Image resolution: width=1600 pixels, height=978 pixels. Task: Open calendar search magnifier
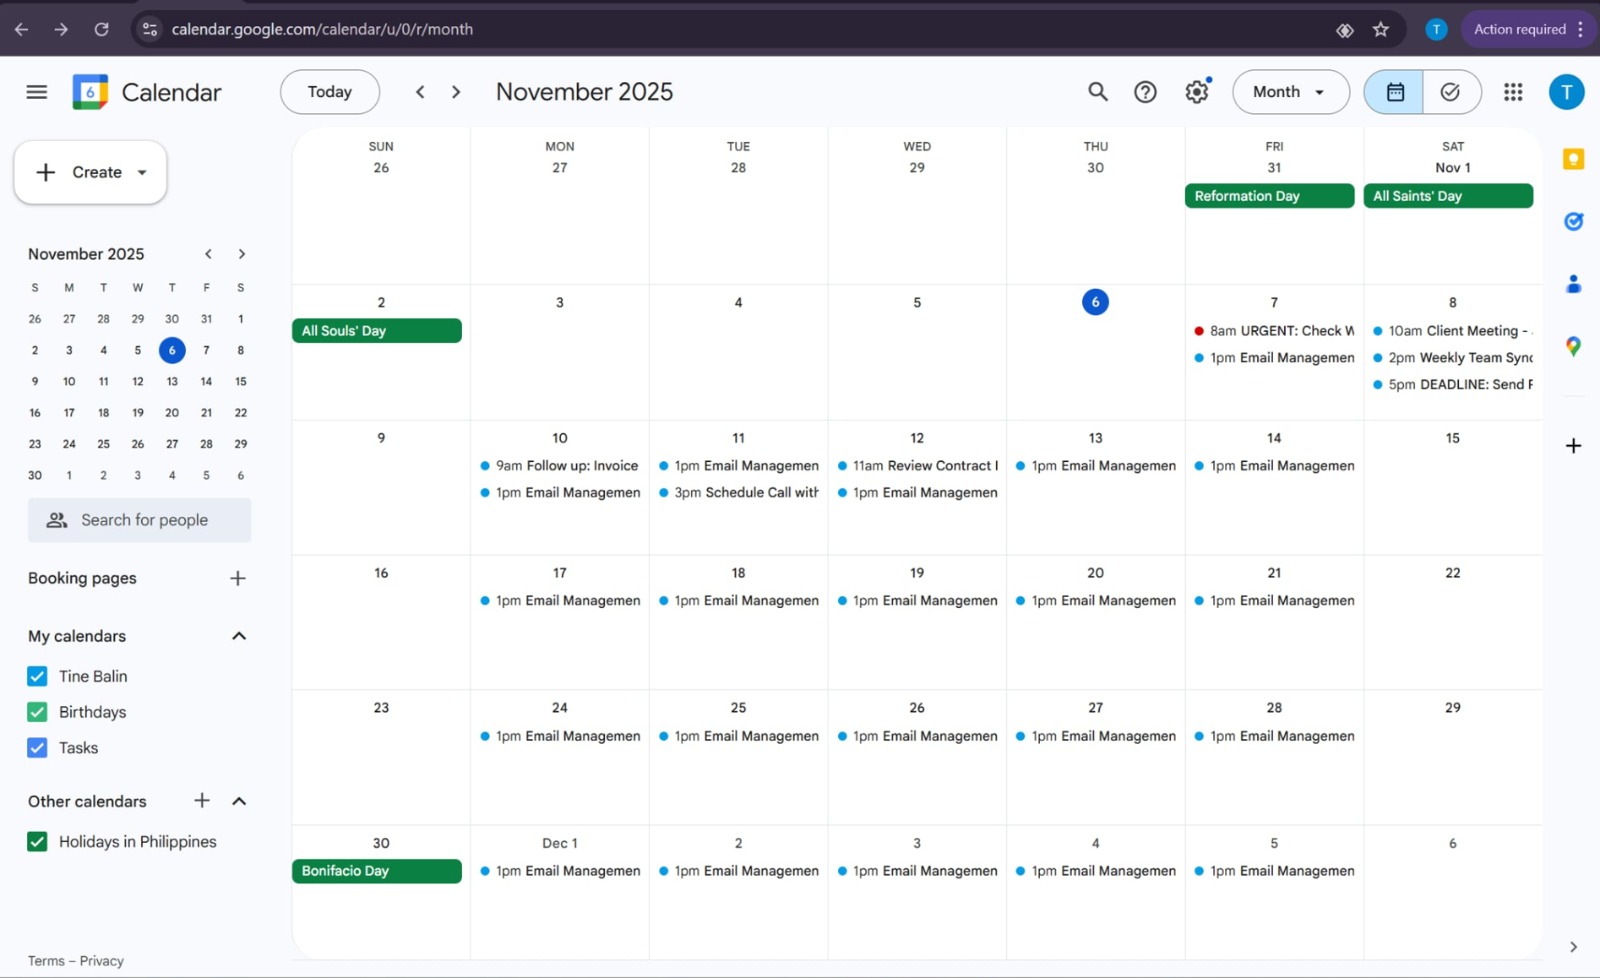[x=1098, y=92]
